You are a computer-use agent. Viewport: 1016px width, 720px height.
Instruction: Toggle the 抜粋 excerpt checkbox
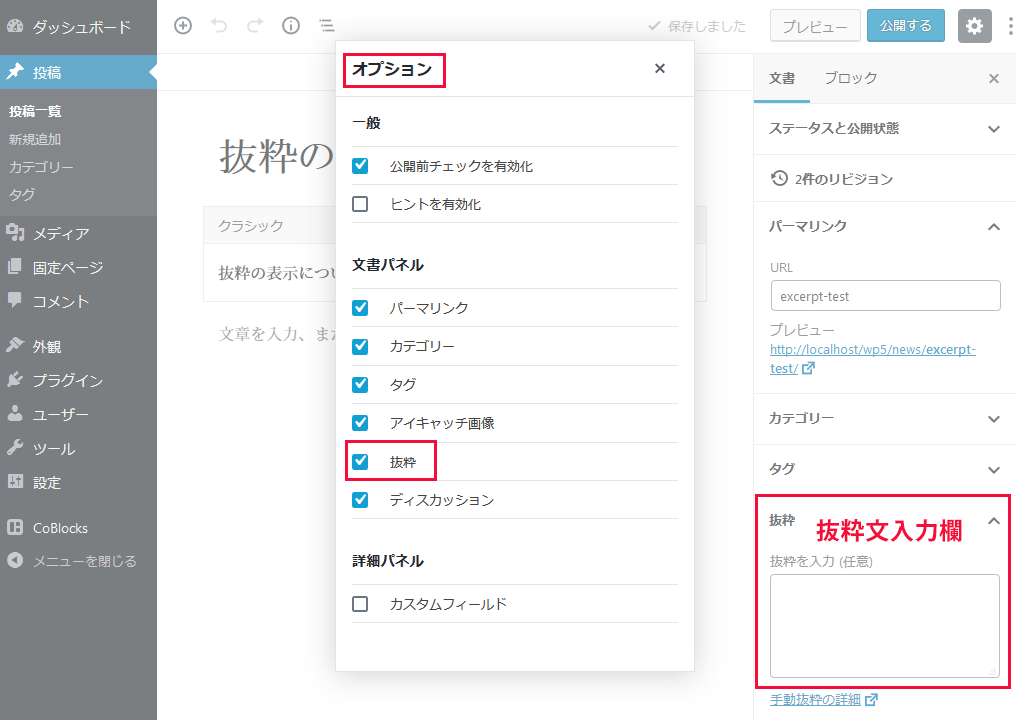pos(360,461)
